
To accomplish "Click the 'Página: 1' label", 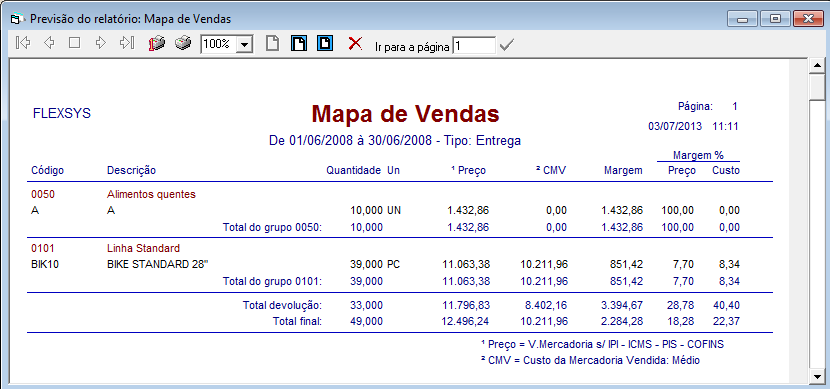I will 708,106.
